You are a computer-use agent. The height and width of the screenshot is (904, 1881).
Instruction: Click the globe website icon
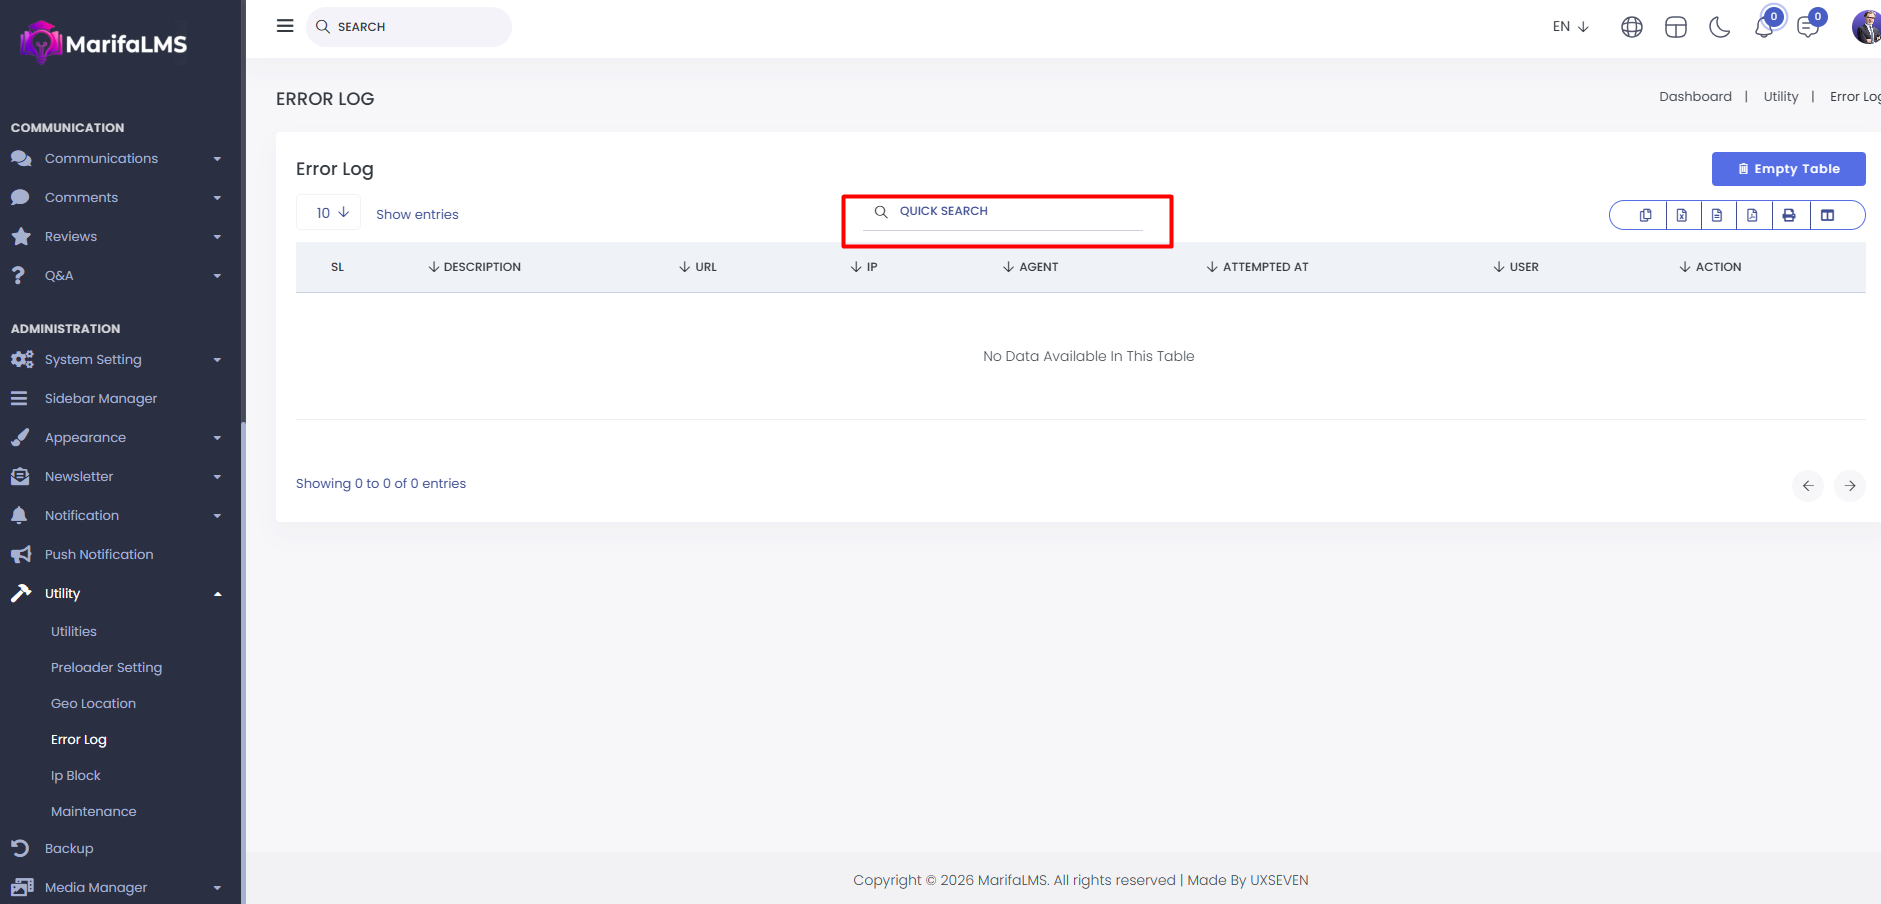pos(1632,27)
